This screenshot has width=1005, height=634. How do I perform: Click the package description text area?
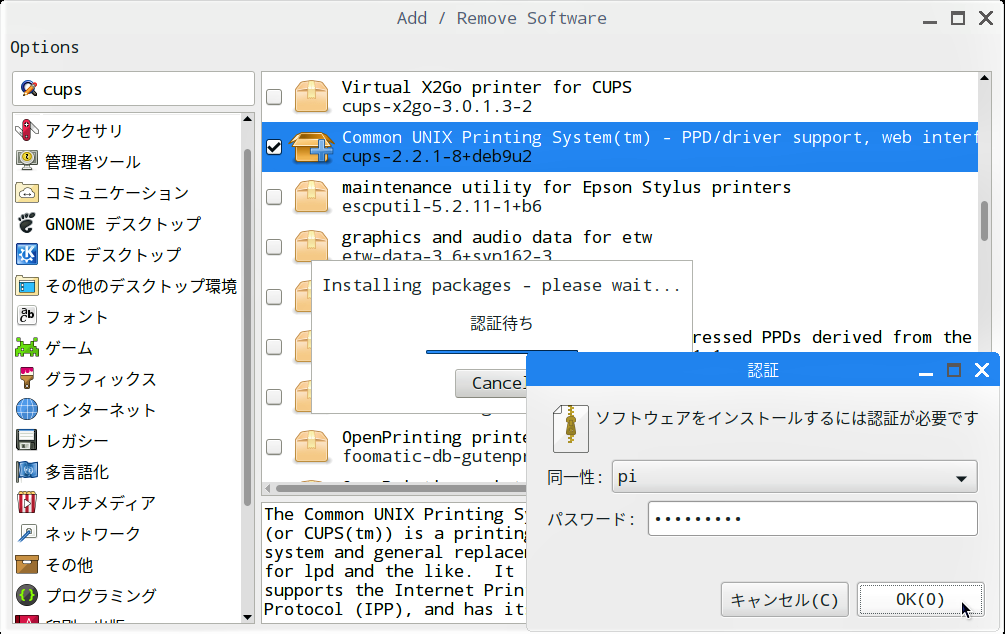click(x=394, y=562)
